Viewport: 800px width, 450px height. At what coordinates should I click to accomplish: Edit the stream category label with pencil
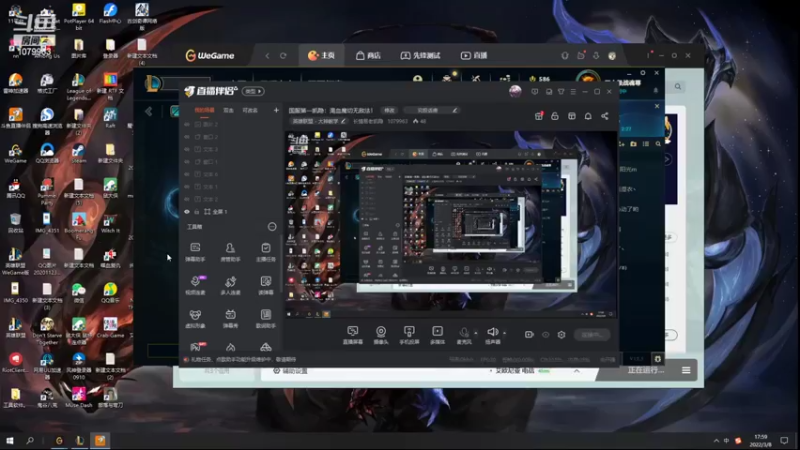coord(343,121)
